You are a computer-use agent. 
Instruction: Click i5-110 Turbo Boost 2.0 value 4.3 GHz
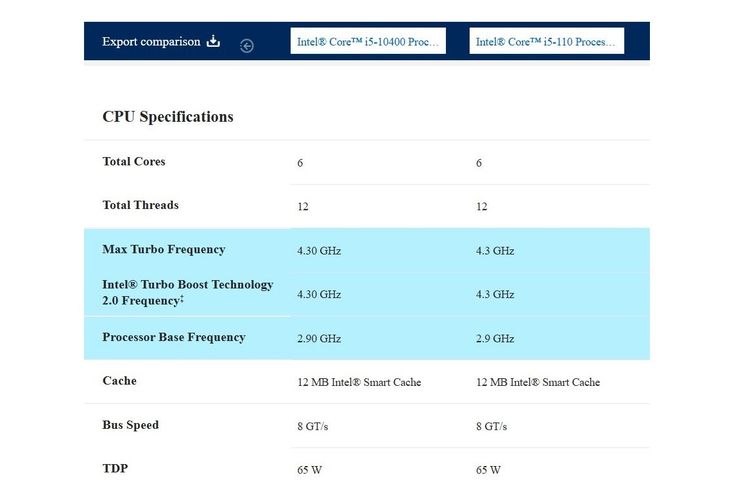pos(495,294)
